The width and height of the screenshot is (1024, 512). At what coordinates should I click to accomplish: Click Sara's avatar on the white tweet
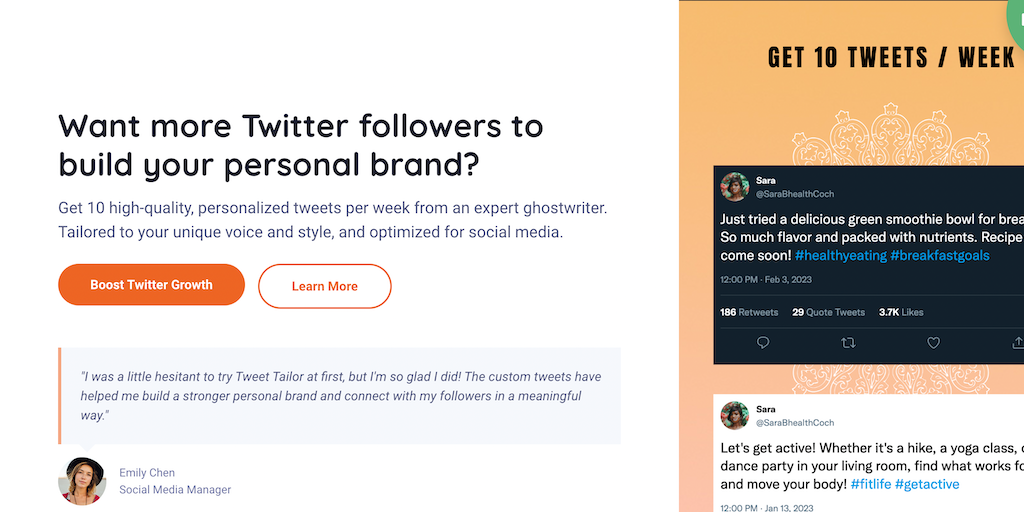click(x=735, y=416)
